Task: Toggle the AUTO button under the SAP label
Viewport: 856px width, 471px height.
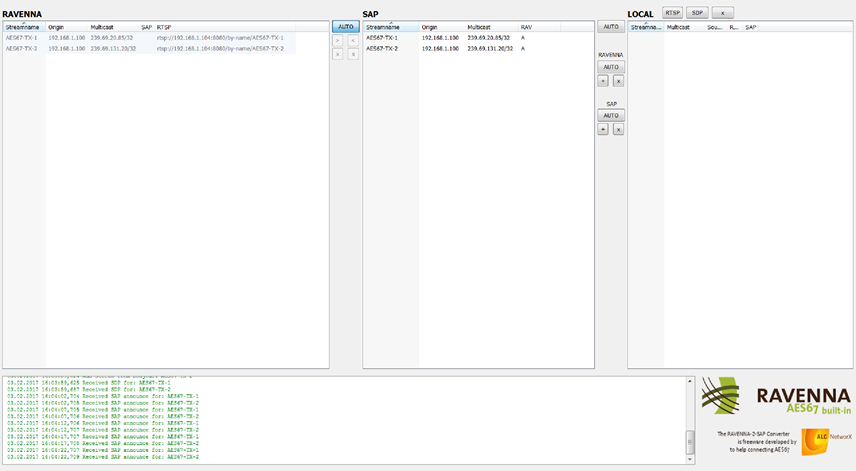Action: coord(611,116)
